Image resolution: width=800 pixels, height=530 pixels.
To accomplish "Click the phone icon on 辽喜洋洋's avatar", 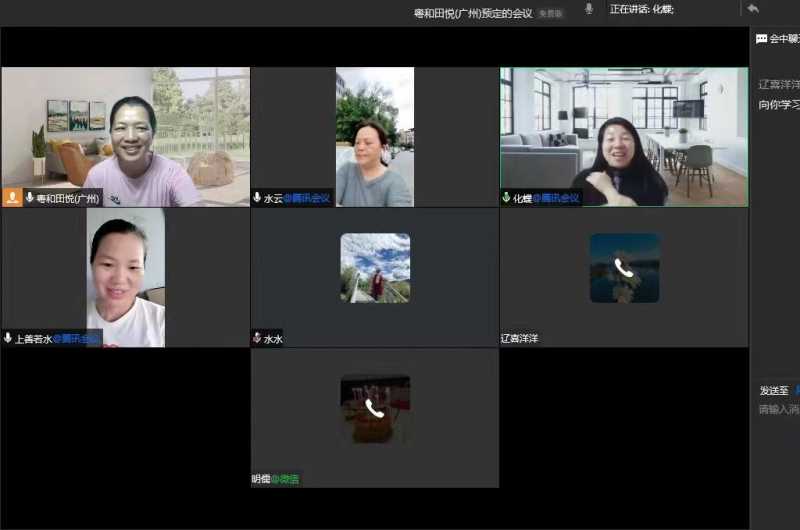I will 624,268.
